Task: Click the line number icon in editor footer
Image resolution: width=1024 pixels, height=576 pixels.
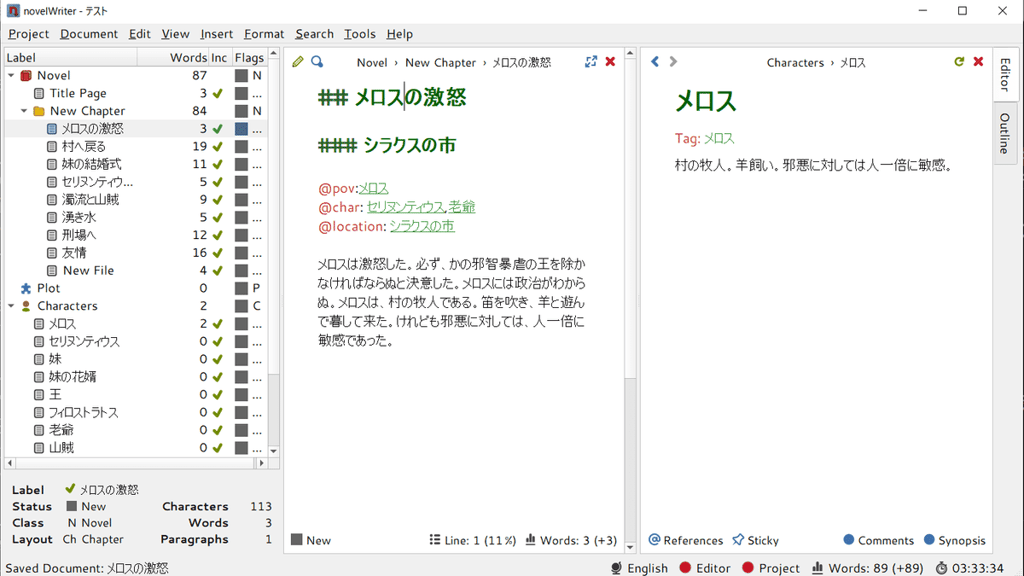Action: tap(435, 540)
